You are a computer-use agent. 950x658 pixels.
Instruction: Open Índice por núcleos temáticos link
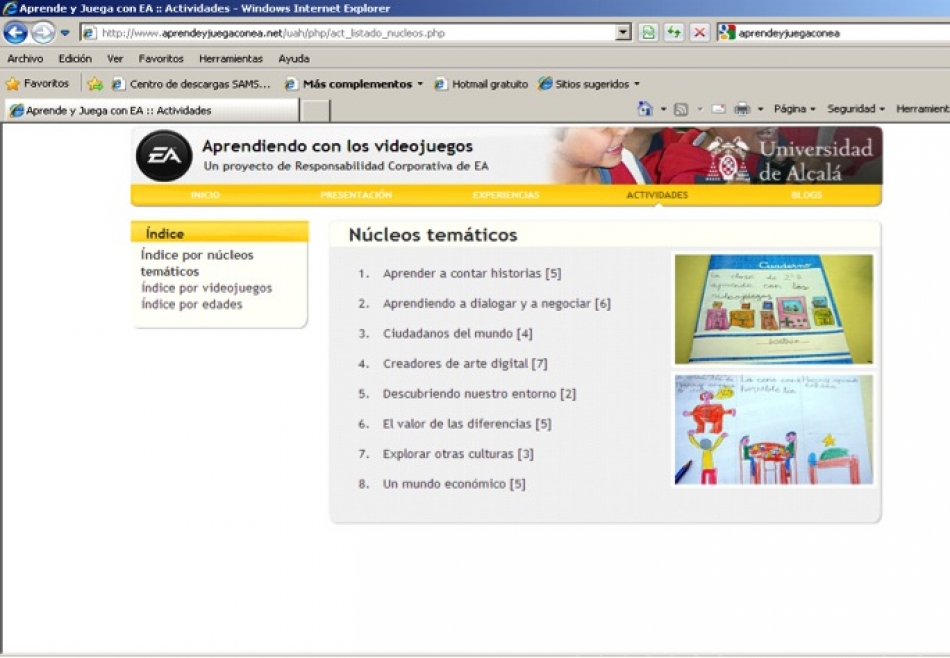pyautogui.click(x=197, y=263)
